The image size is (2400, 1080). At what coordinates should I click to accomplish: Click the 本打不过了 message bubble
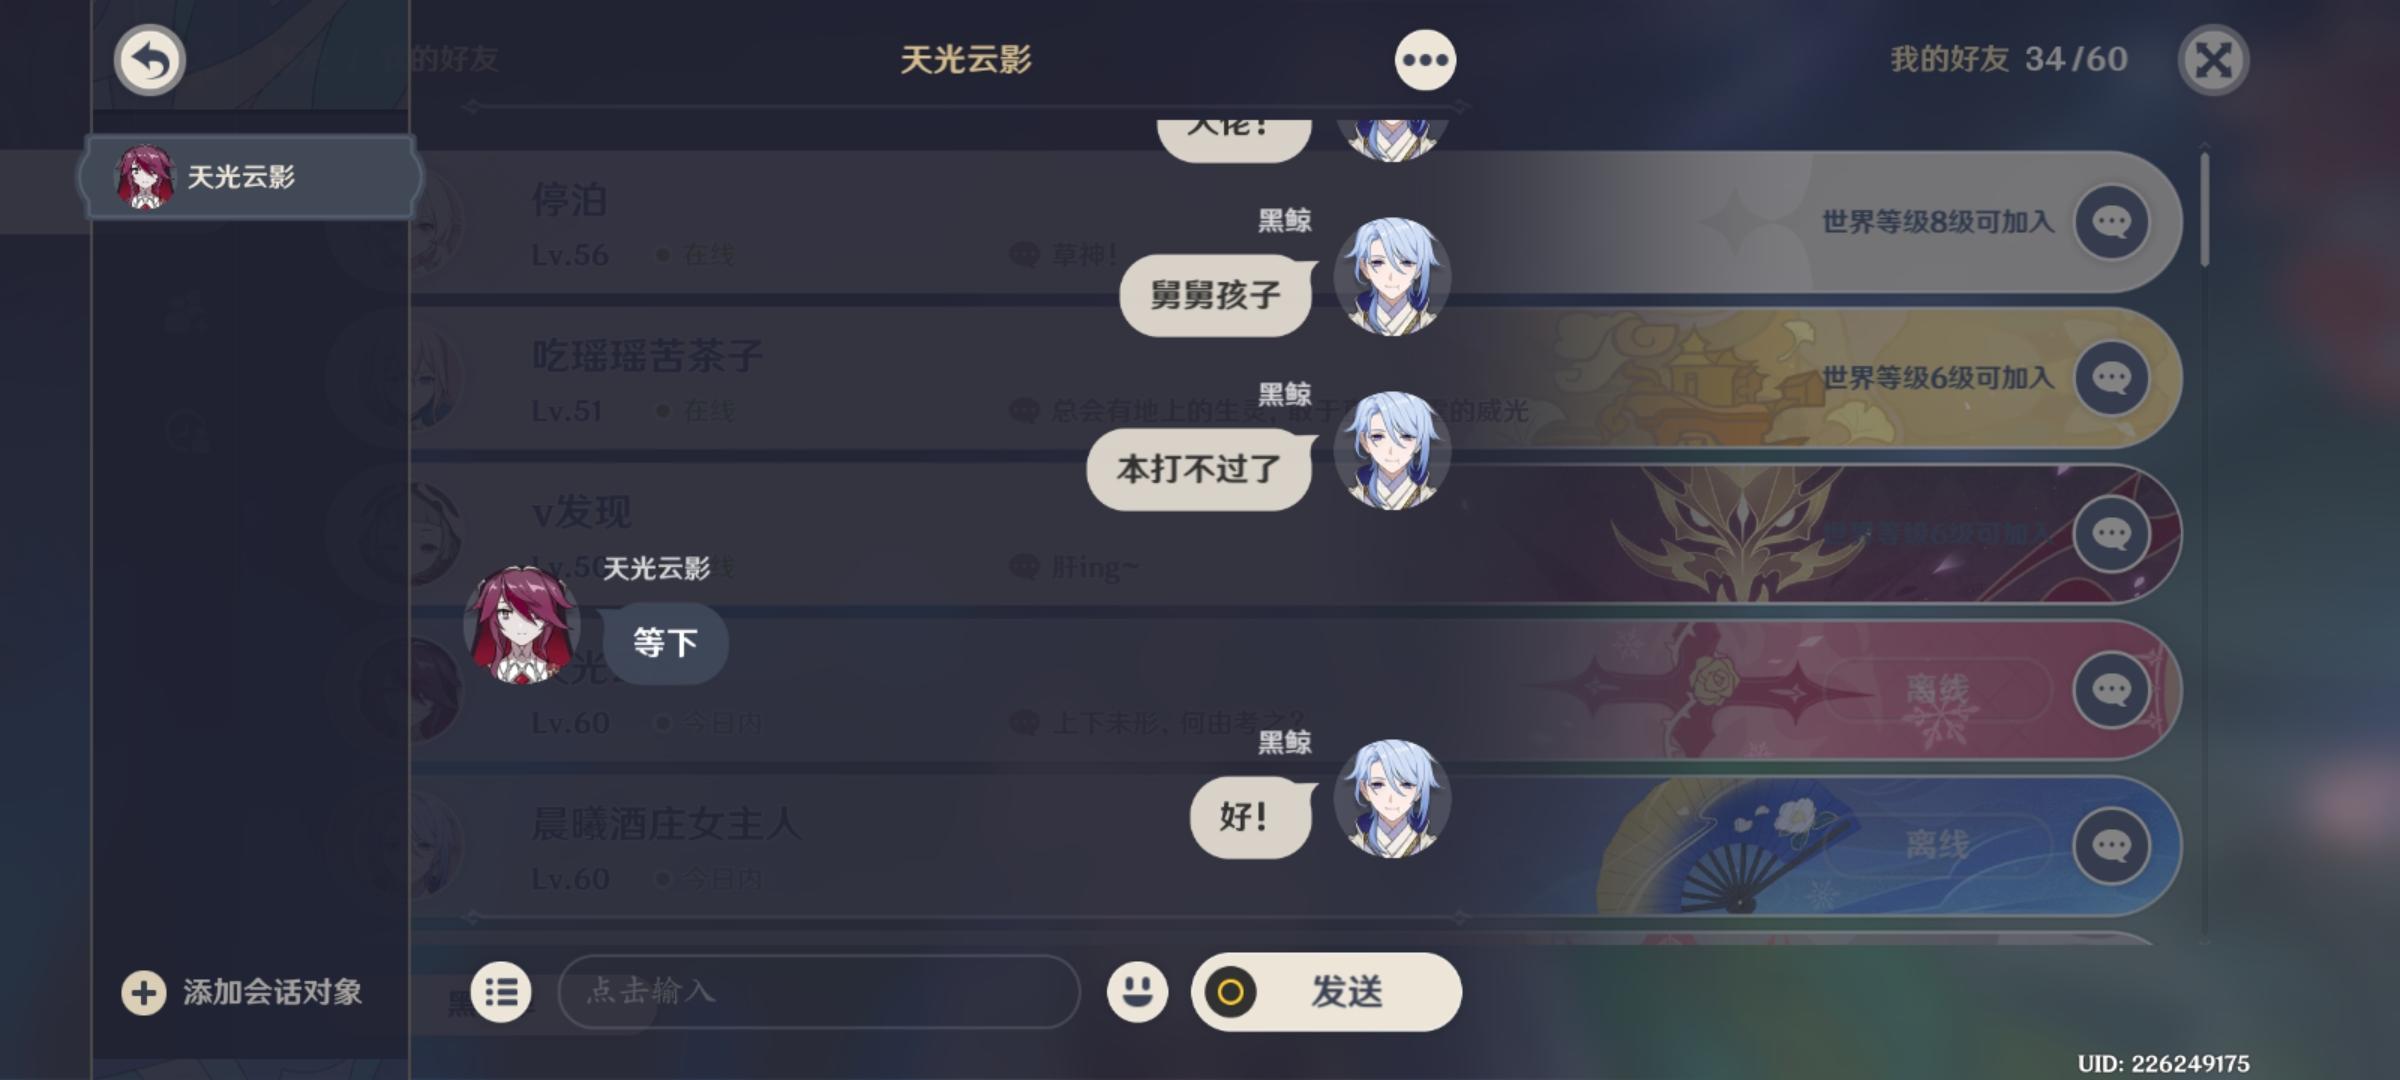point(1199,469)
